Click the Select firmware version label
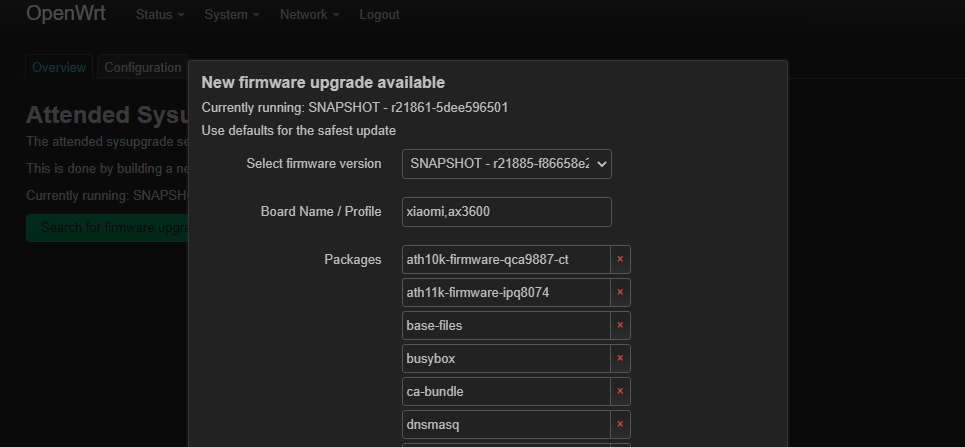The width and height of the screenshot is (965, 447). click(x=314, y=164)
